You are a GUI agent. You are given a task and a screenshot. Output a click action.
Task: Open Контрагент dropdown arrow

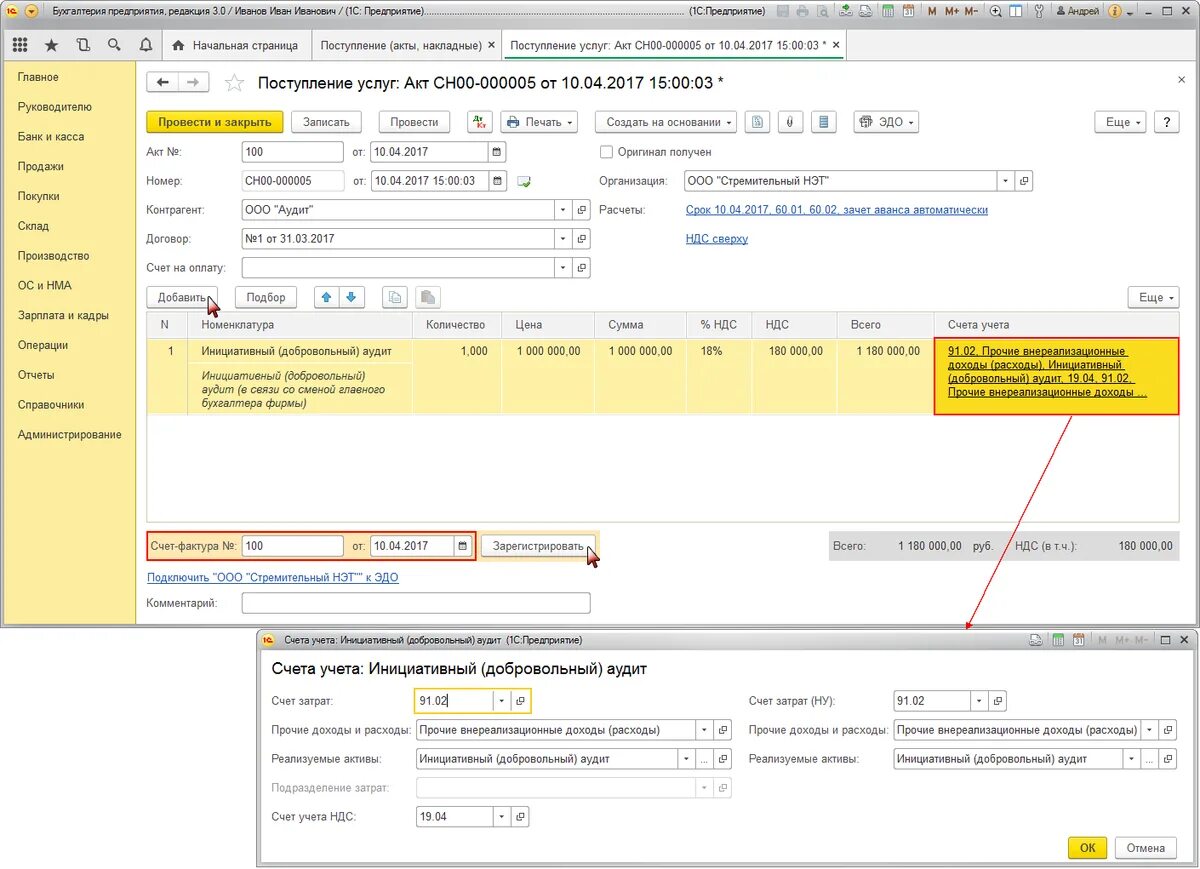point(564,210)
